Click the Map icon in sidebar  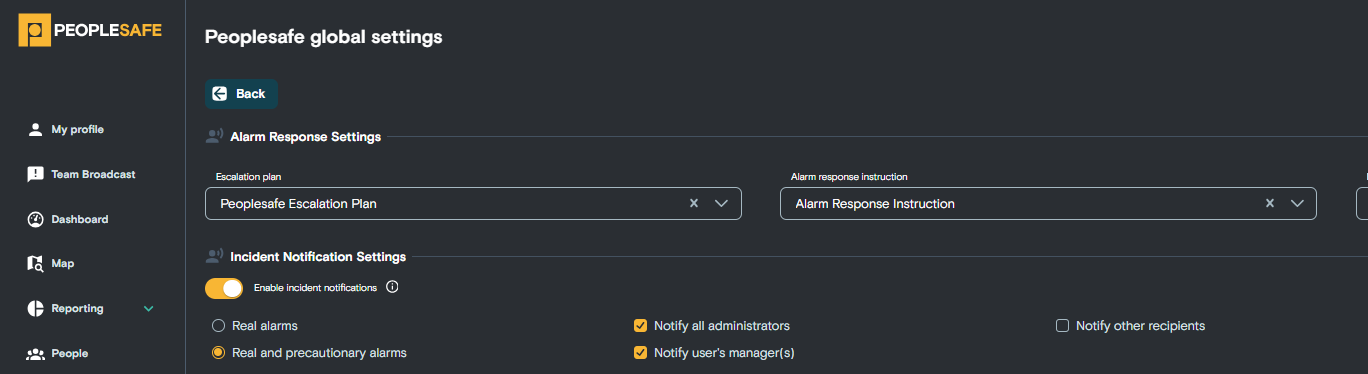[x=35, y=264]
